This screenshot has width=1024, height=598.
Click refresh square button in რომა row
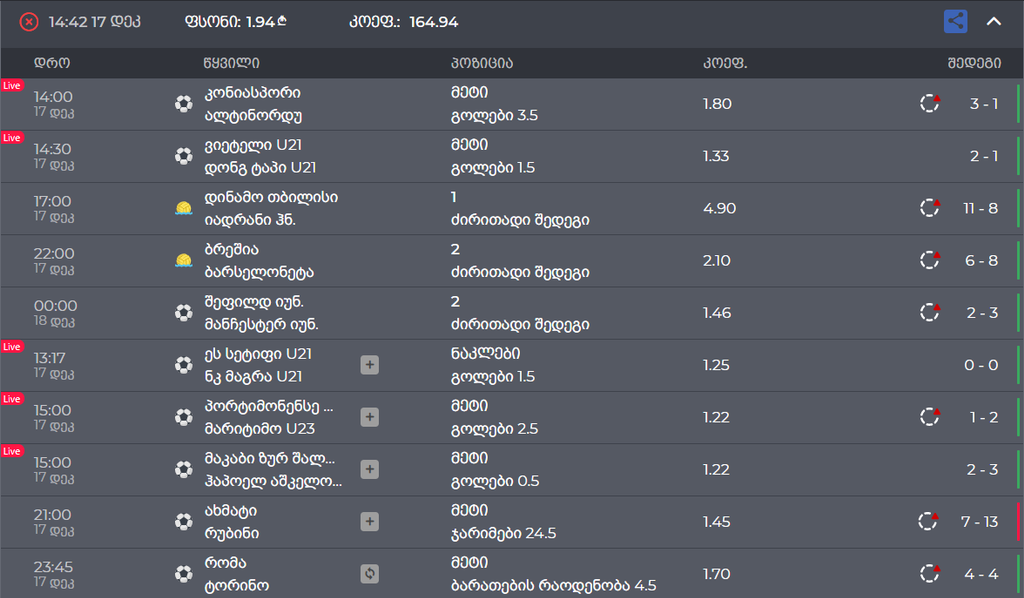[370, 574]
